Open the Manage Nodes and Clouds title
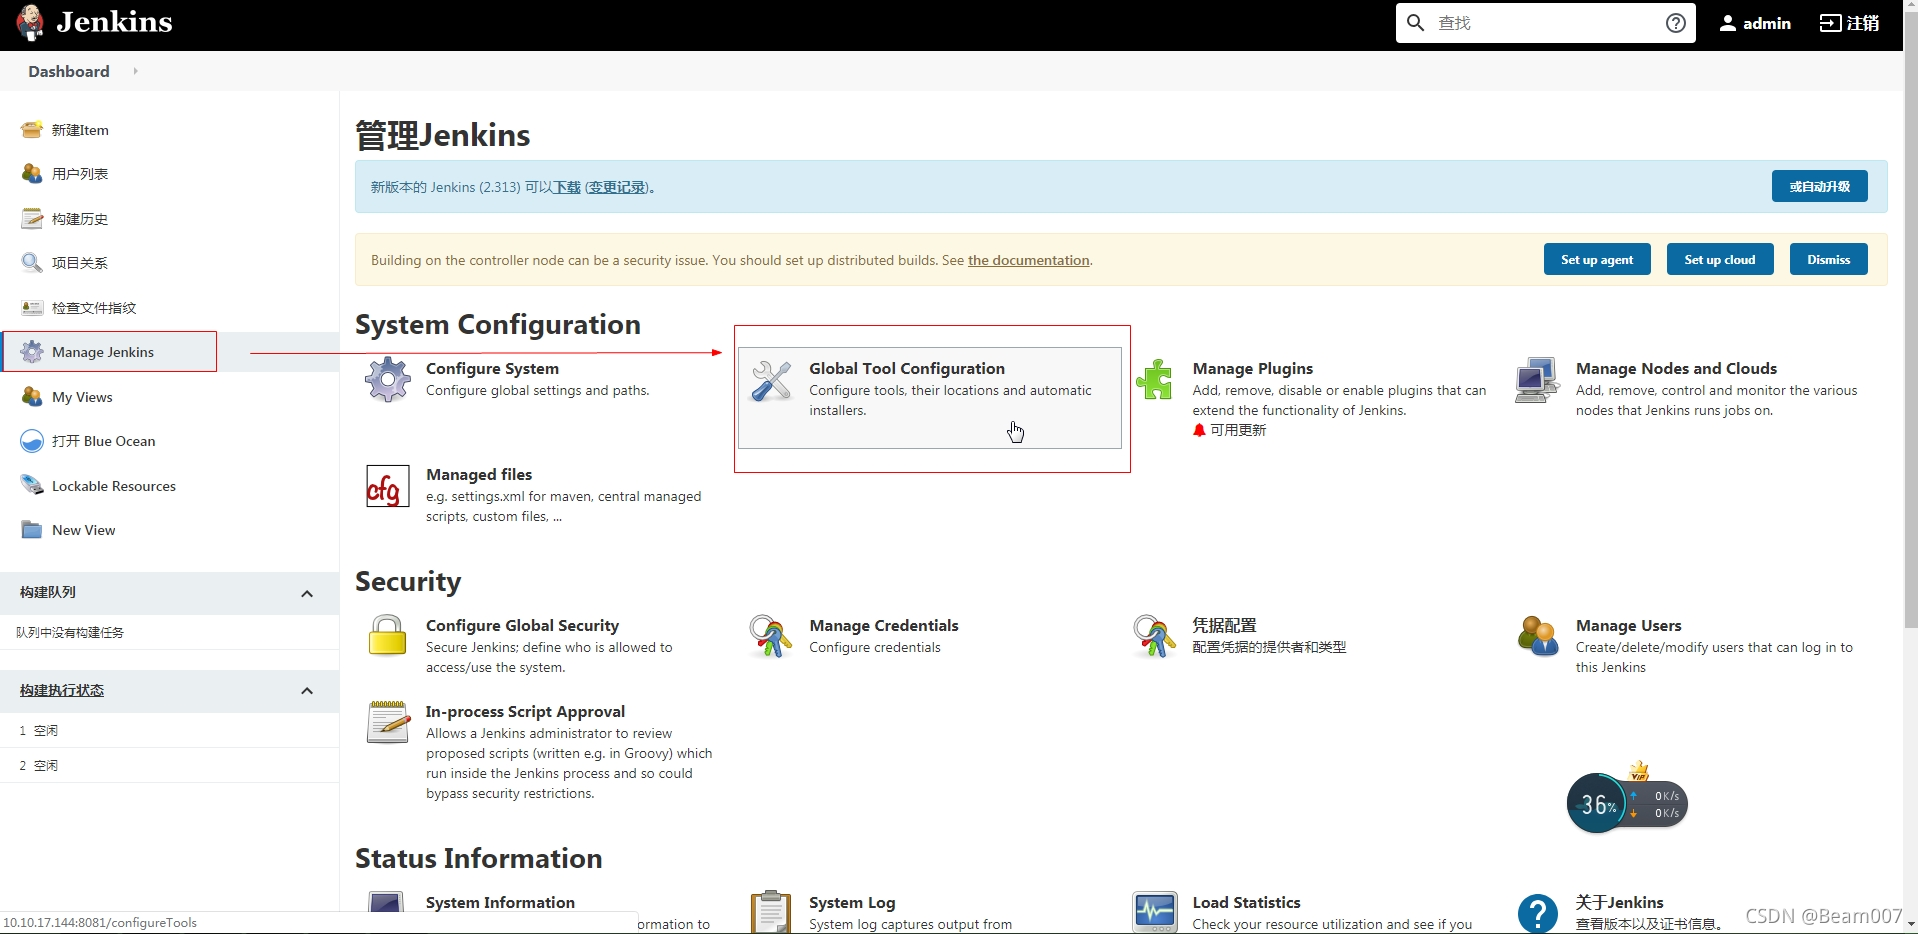Screen dimensions: 1918x934 click(x=1676, y=368)
